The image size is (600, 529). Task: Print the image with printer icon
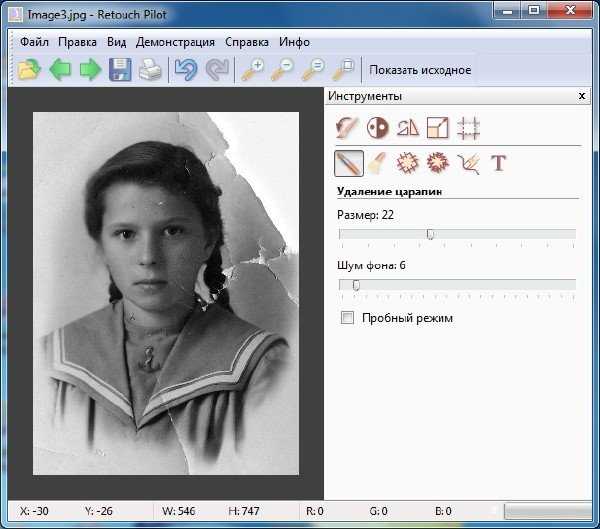(x=150, y=69)
